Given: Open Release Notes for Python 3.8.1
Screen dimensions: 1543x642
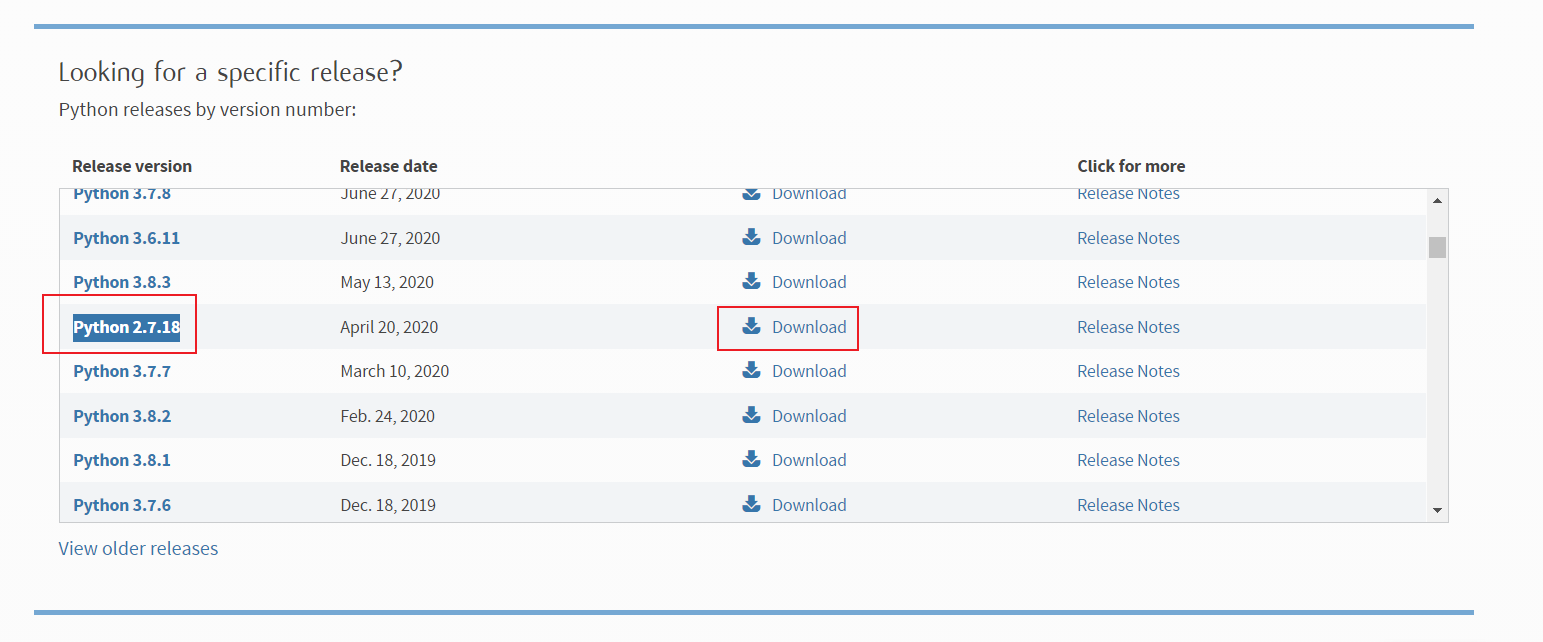Looking at the screenshot, I should tap(1128, 460).
